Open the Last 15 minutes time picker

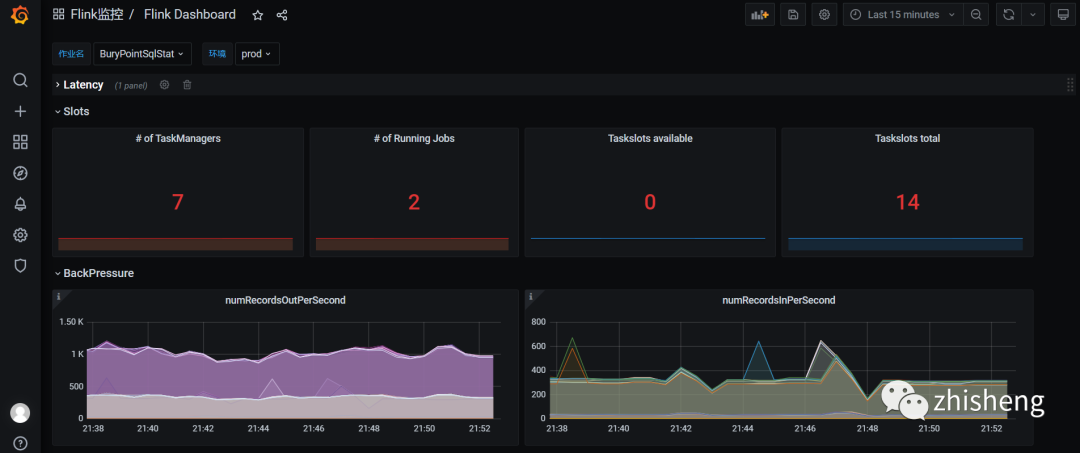click(903, 14)
